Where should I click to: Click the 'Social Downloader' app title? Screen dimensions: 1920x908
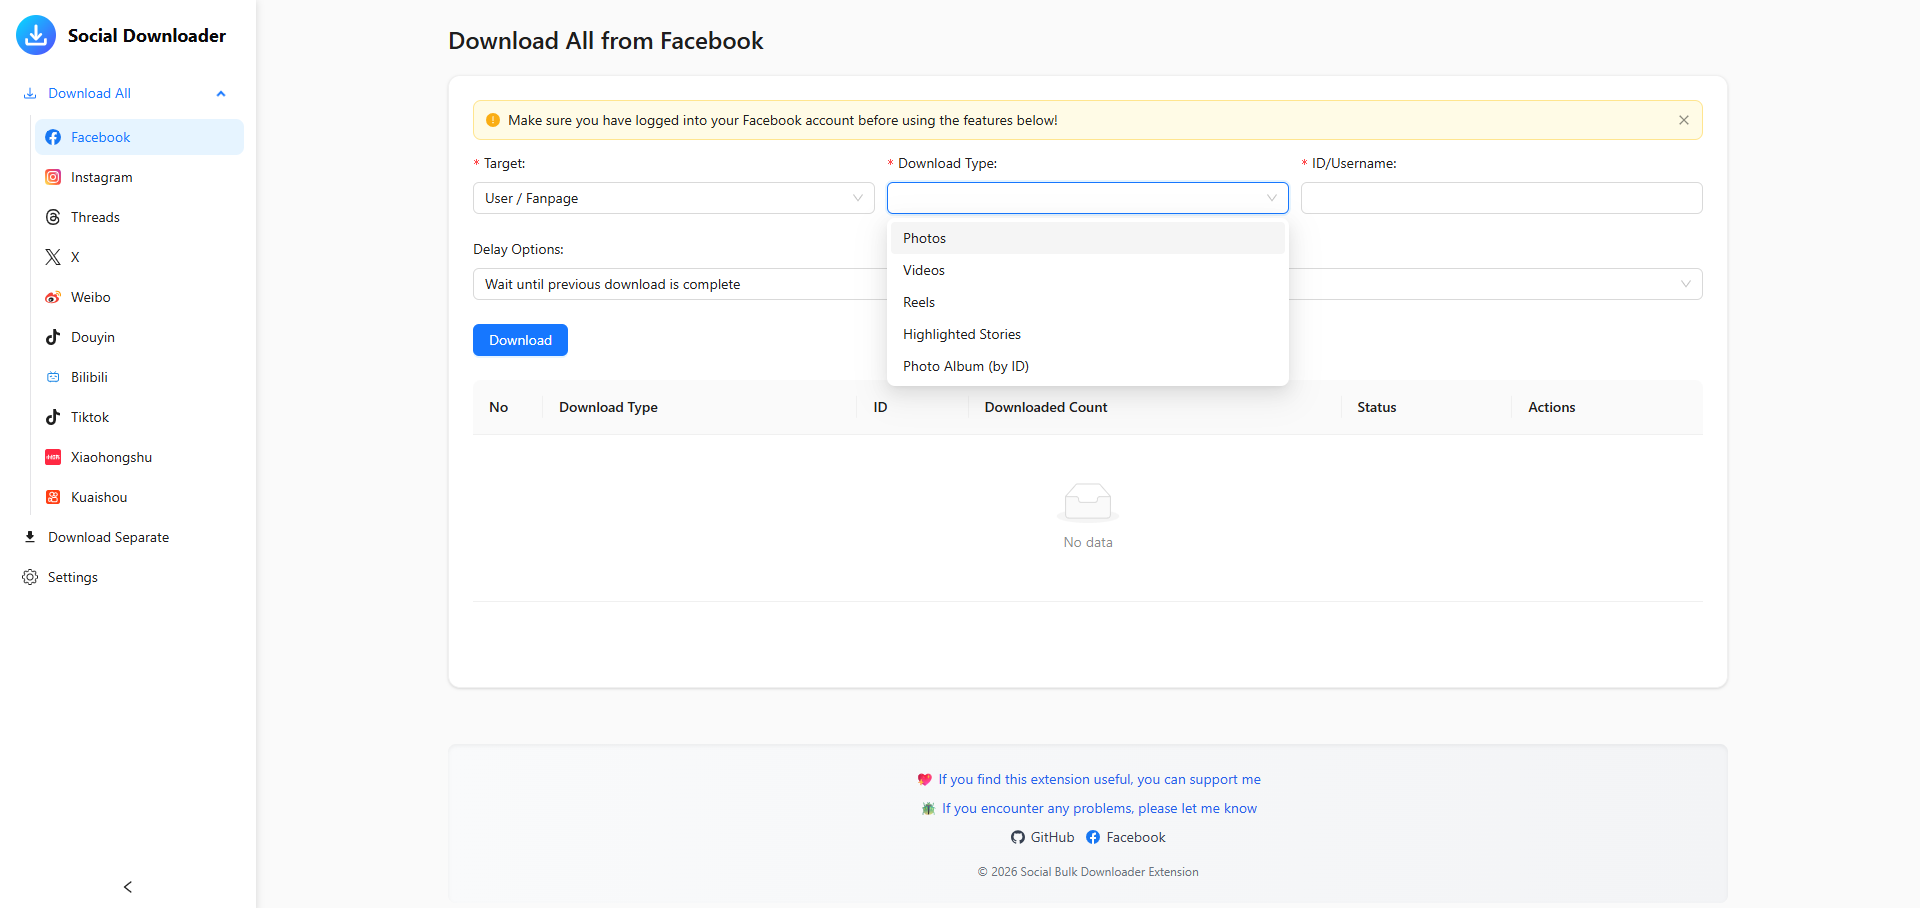click(x=147, y=35)
